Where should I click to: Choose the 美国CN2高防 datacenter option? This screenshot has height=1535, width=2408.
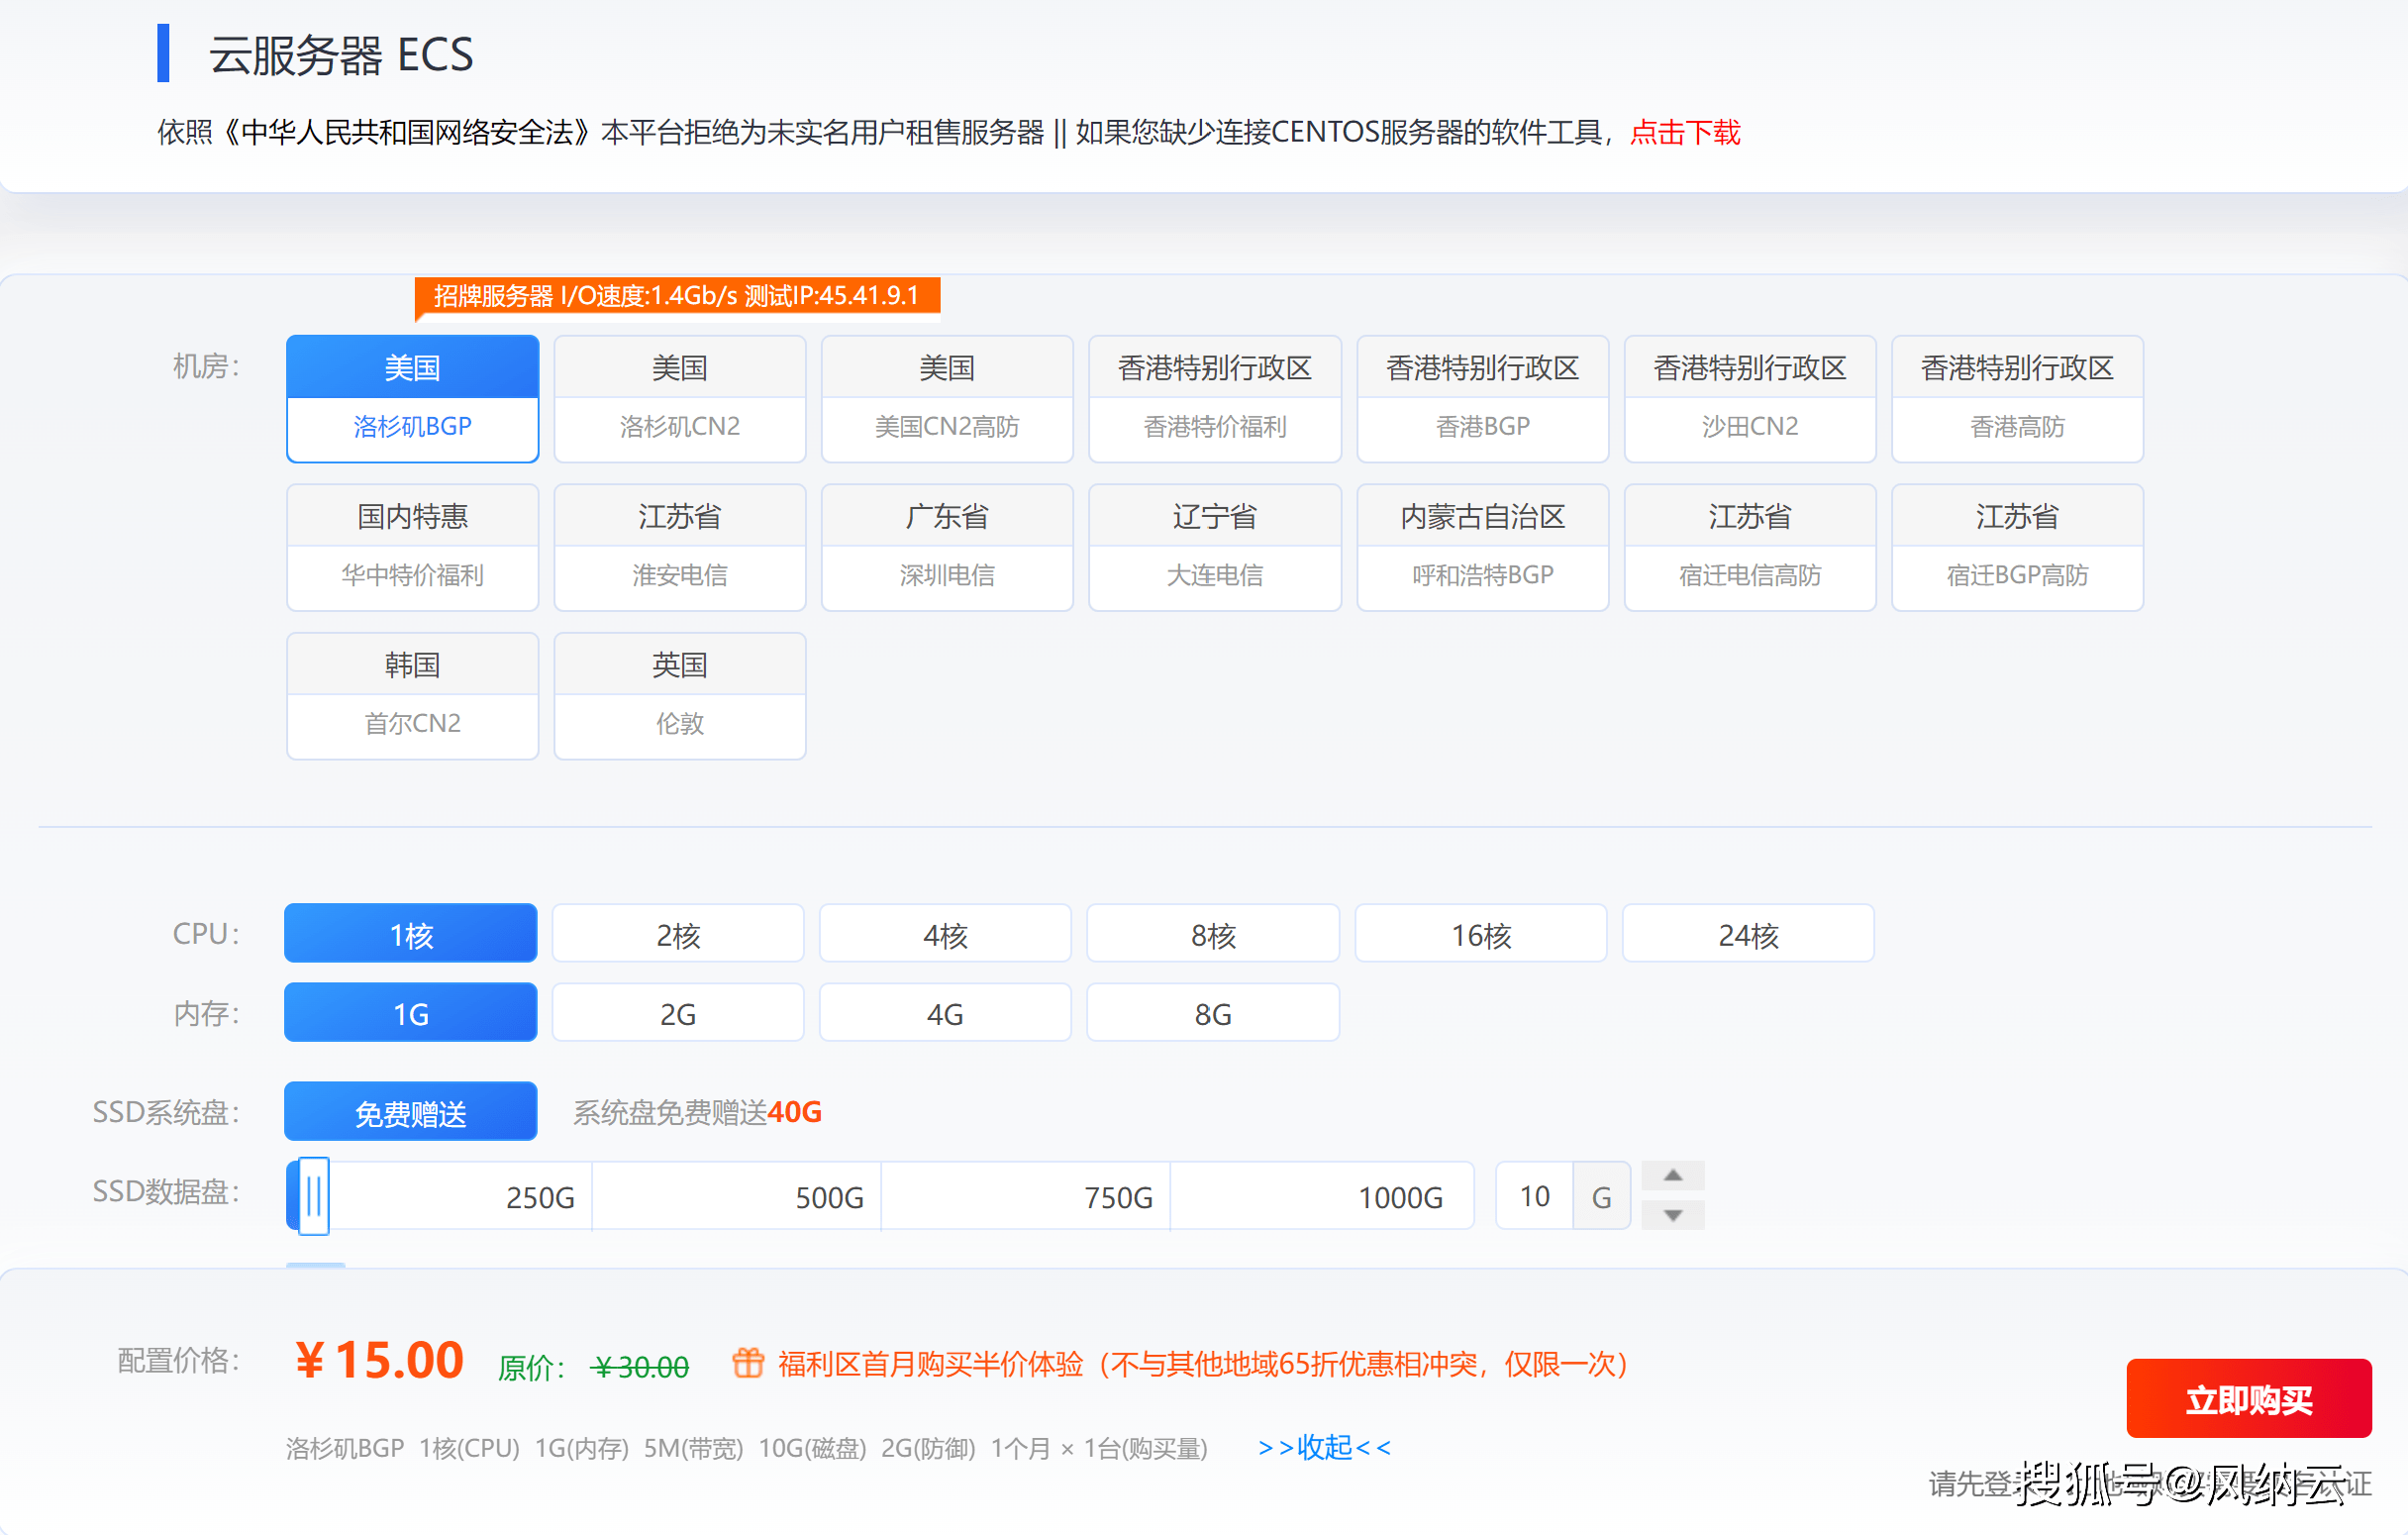[x=947, y=398]
